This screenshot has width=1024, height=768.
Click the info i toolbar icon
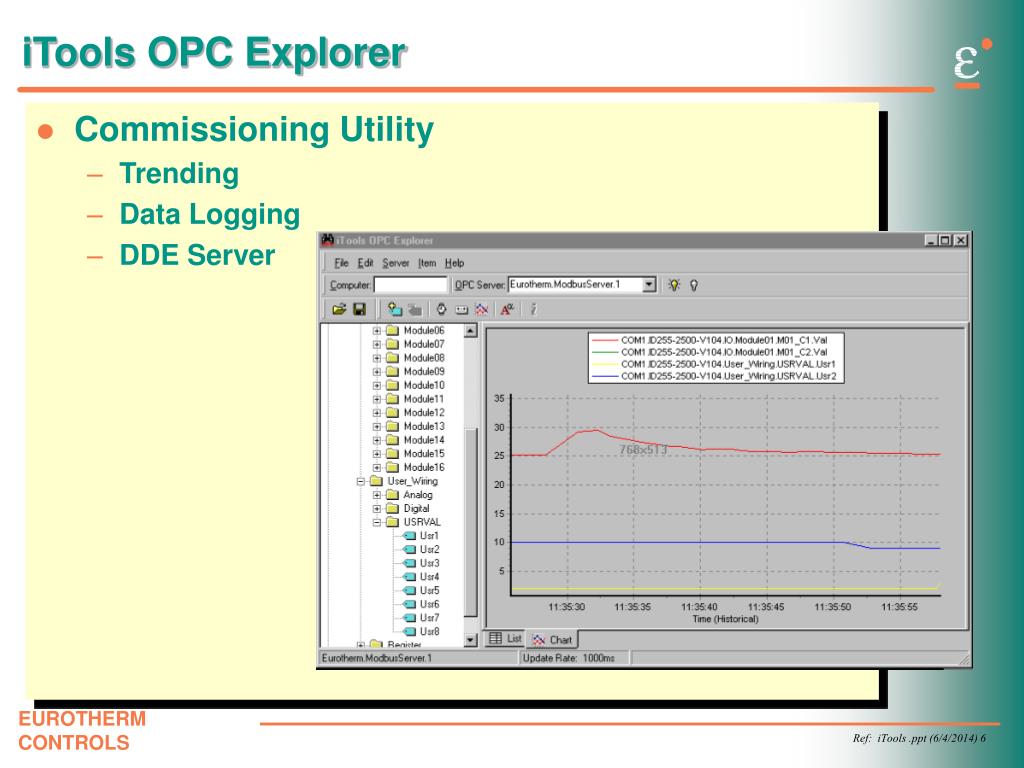(x=533, y=309)
